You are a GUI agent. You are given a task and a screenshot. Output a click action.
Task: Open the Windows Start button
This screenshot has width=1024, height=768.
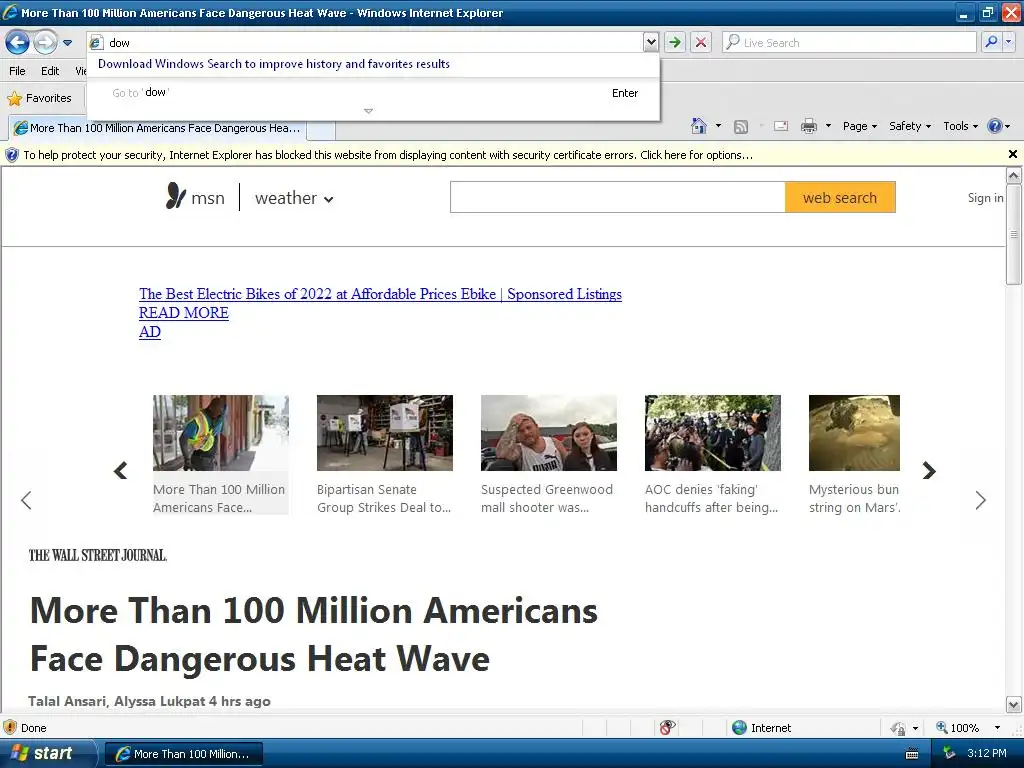(47, 753)
